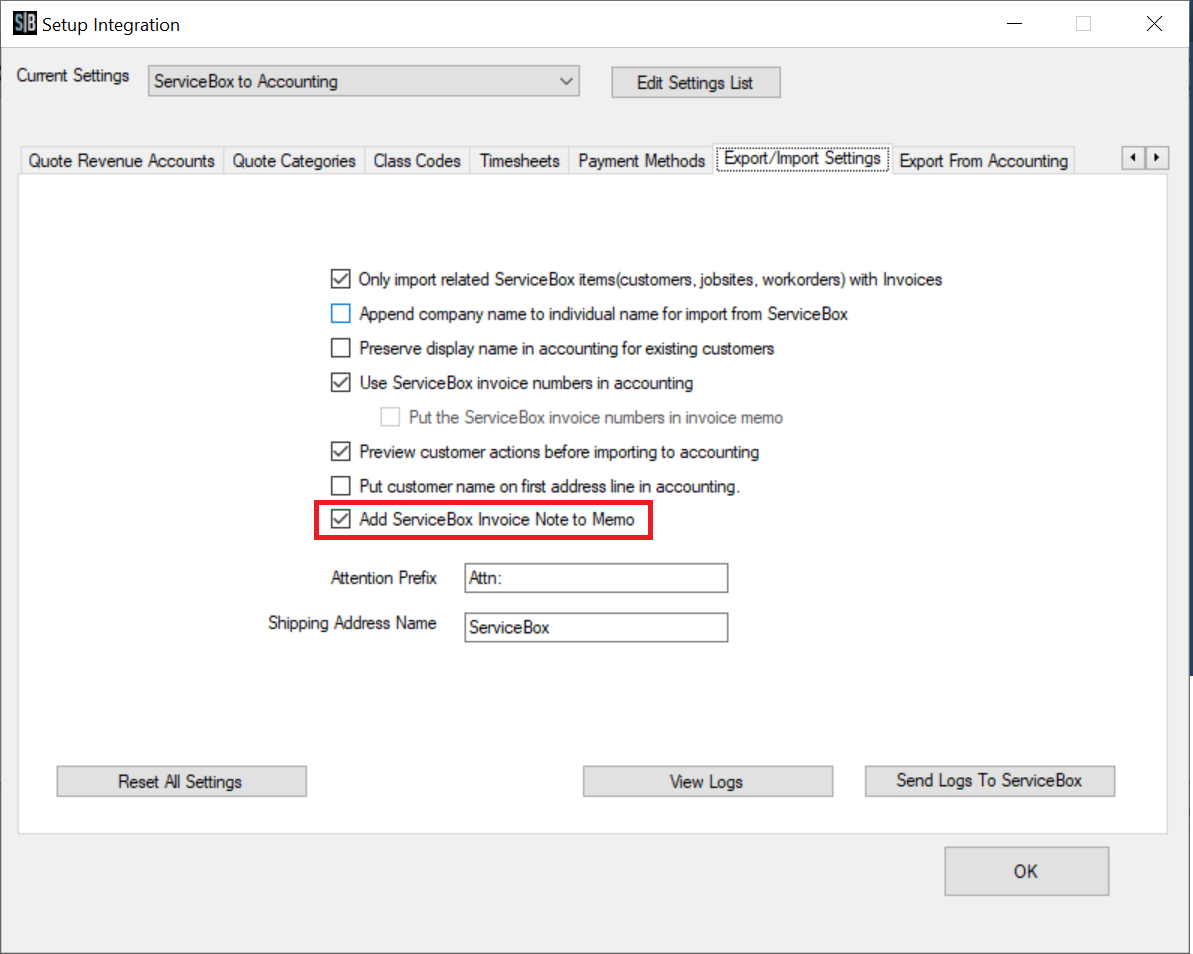Uncheck Use ServiceBox invoice numbers in accounting
1193x954 pixels.
[x=340, y=382]
